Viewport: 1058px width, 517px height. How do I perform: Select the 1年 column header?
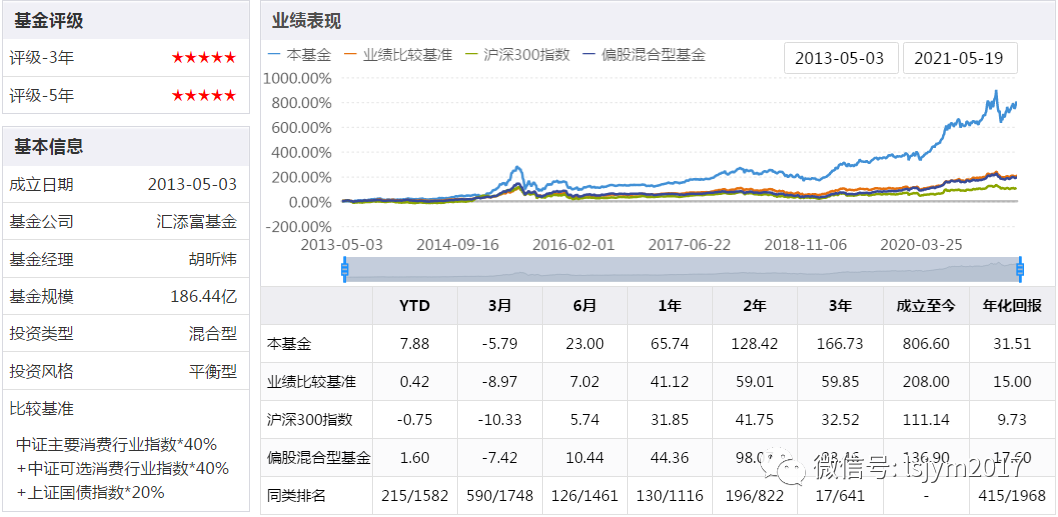coord(669,306)
